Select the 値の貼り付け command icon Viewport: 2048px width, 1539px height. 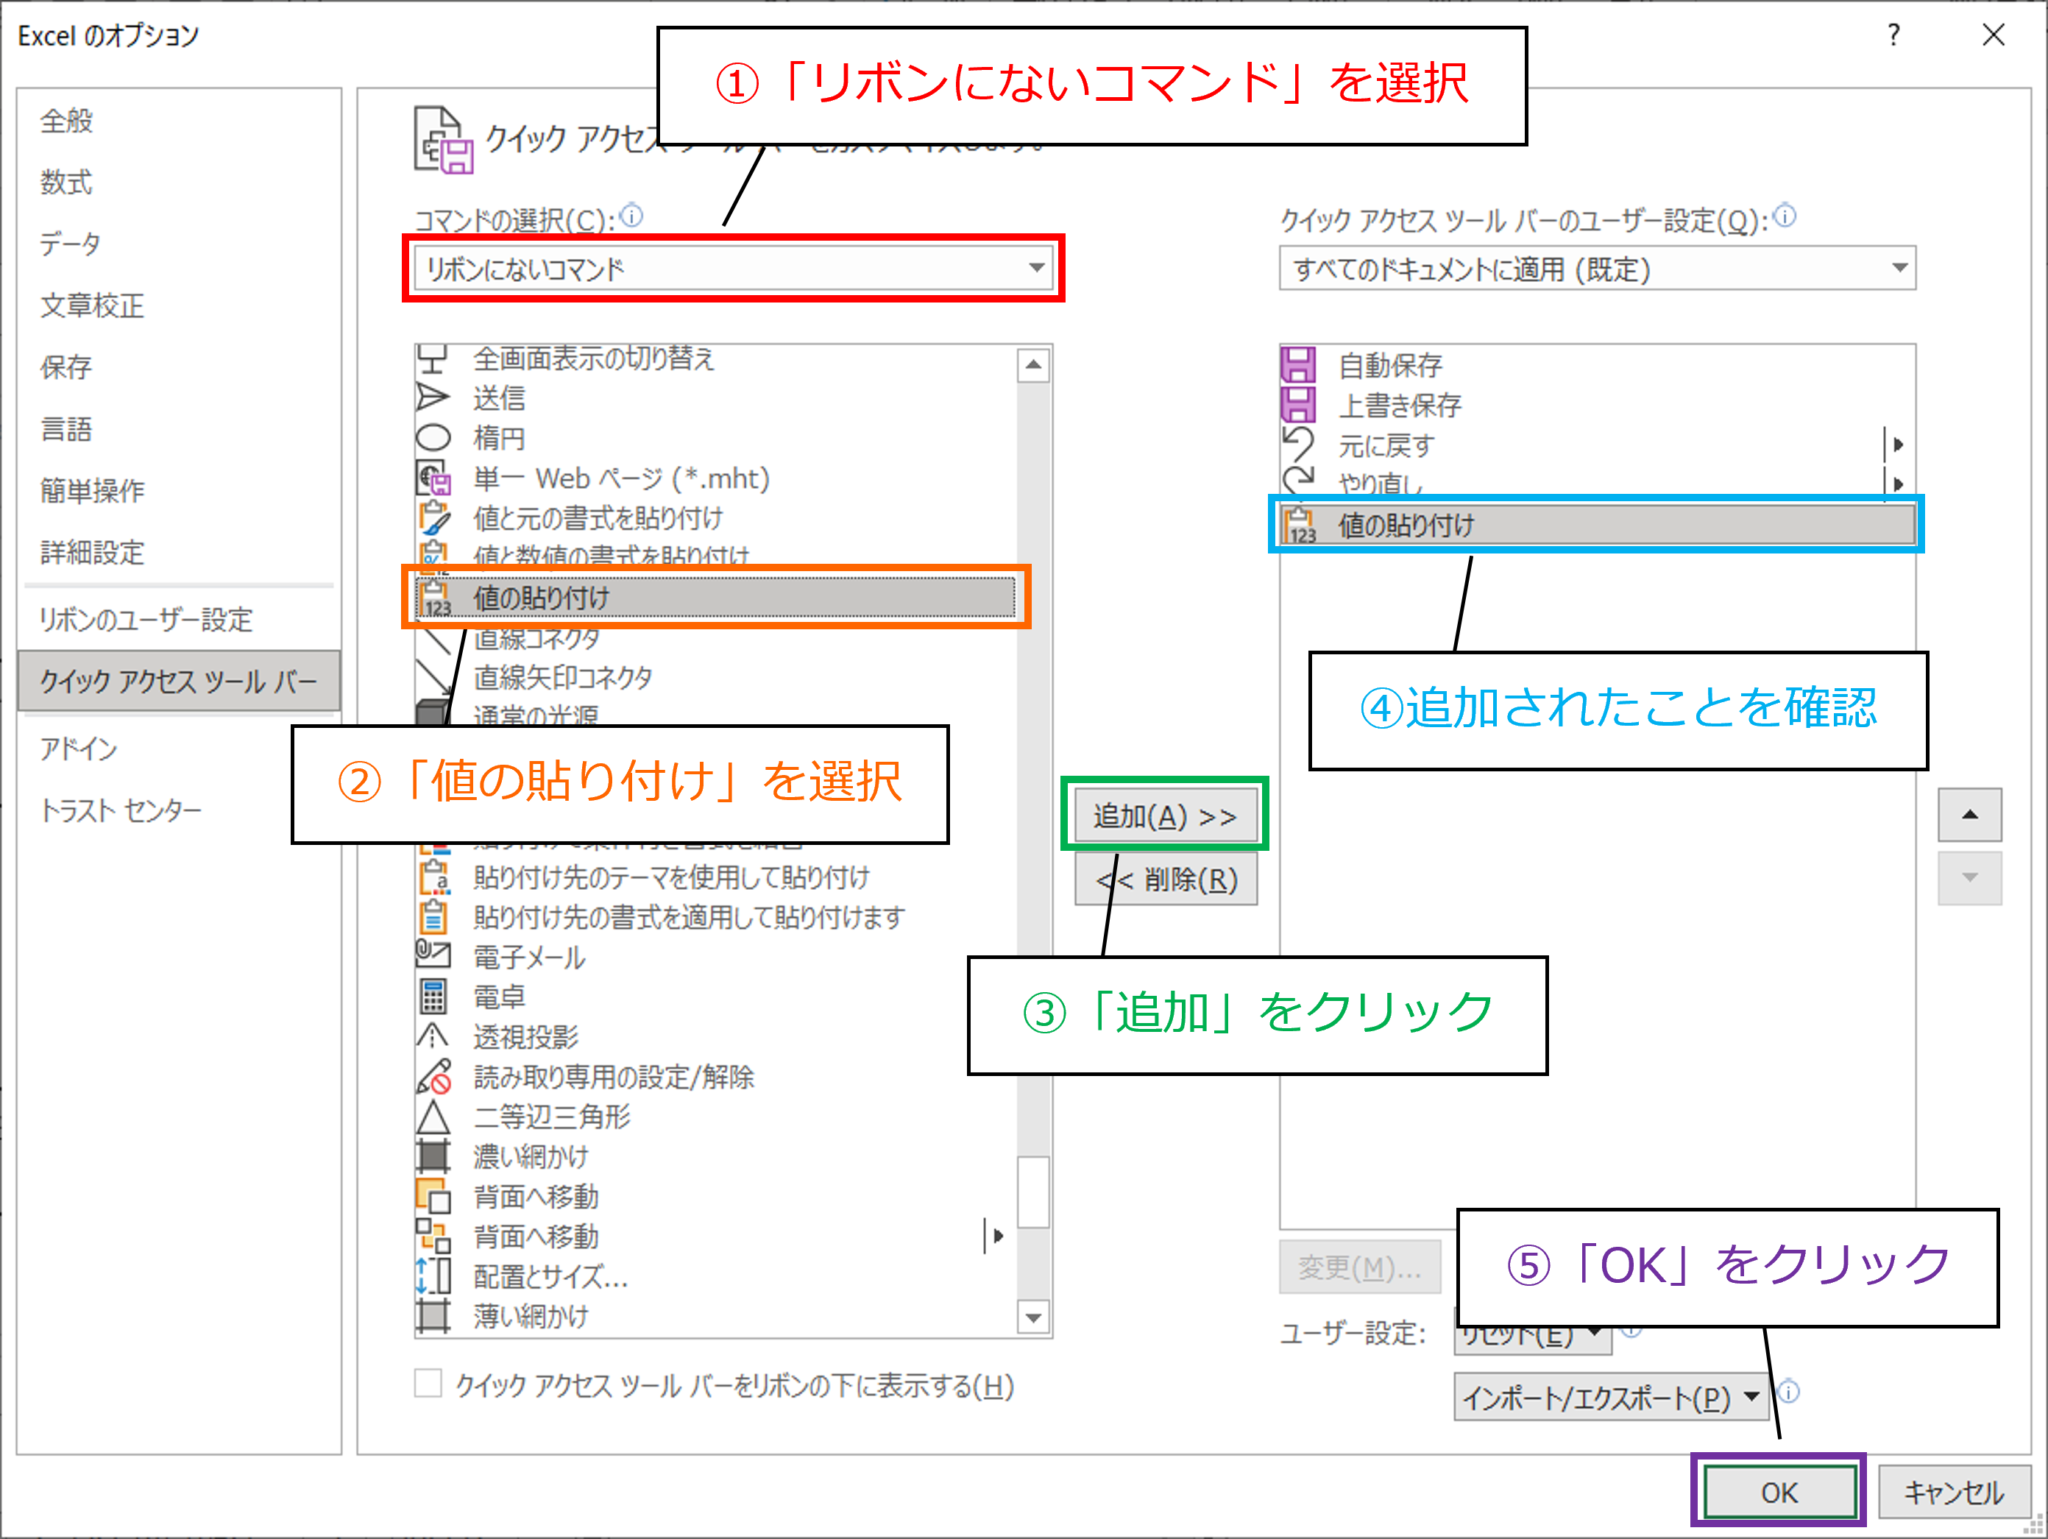tap(435, 595)
